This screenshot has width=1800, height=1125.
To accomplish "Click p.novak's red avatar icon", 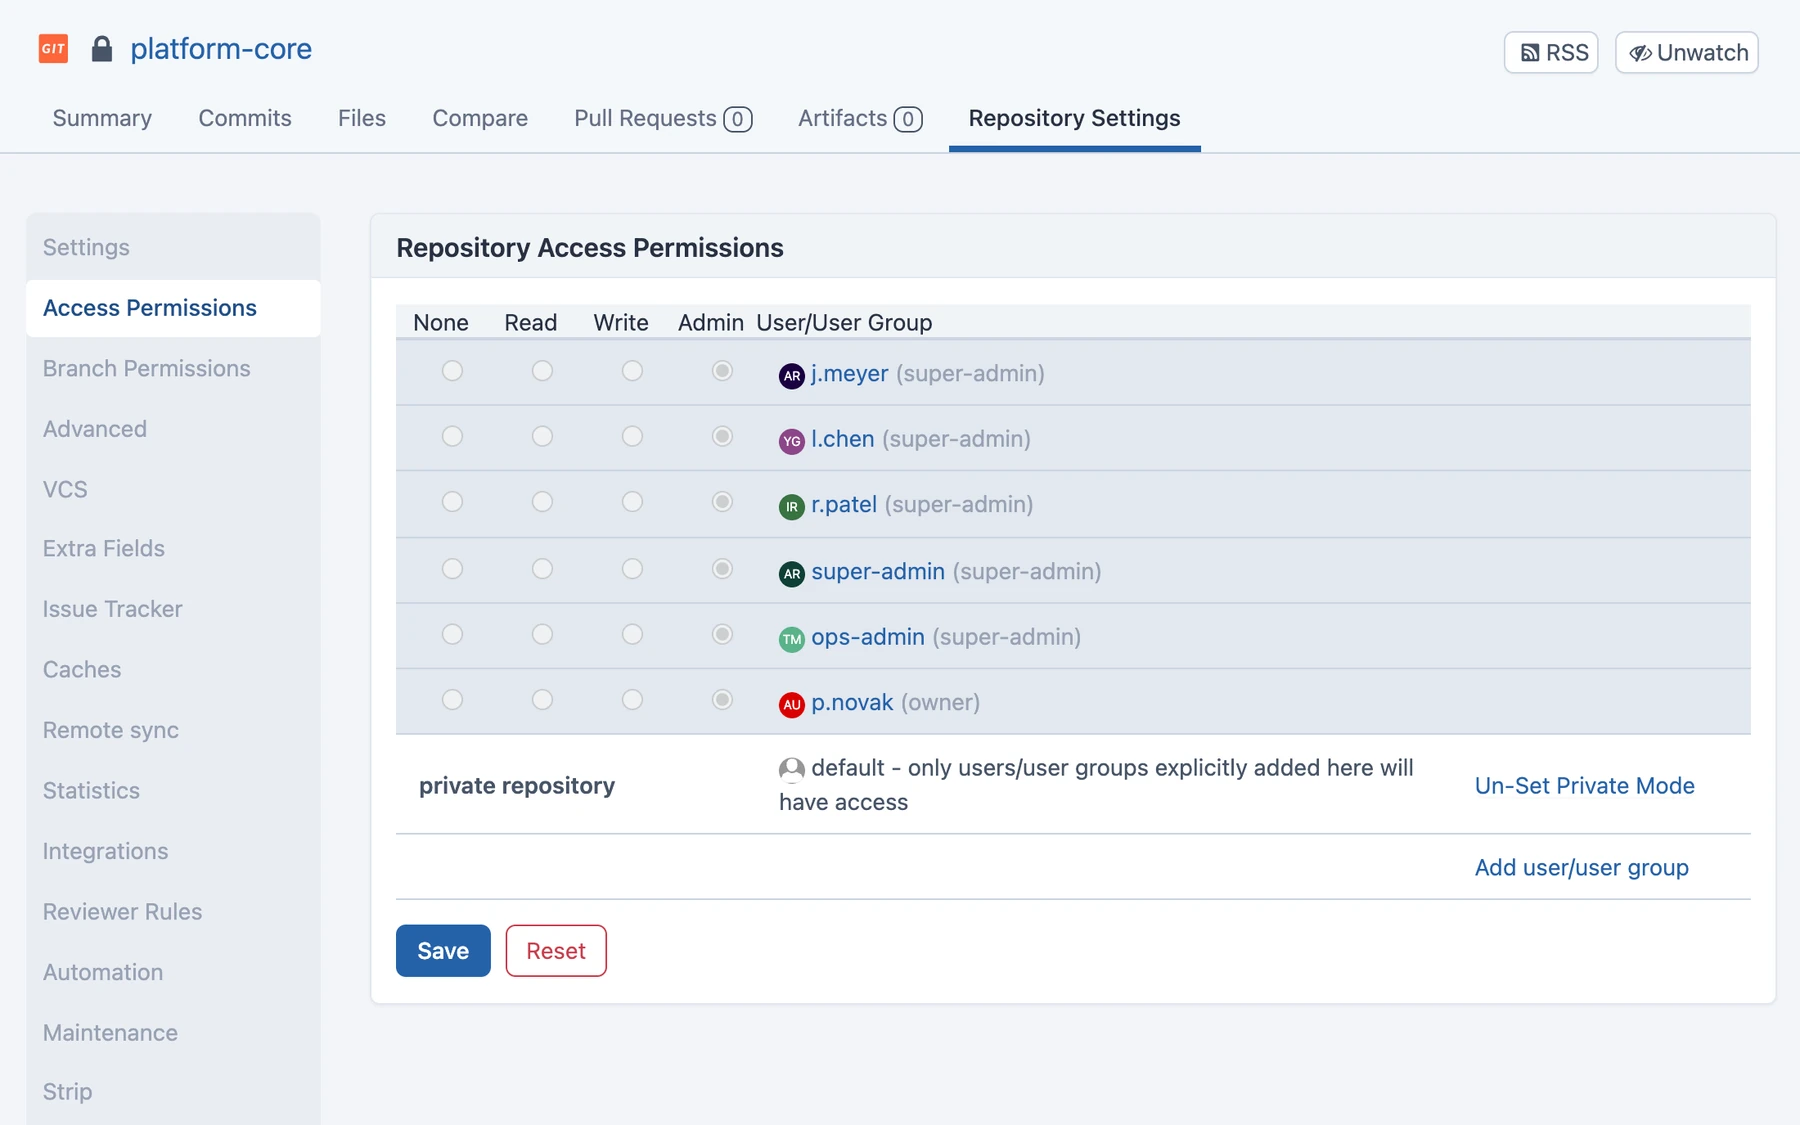I will tap(791, 705).
